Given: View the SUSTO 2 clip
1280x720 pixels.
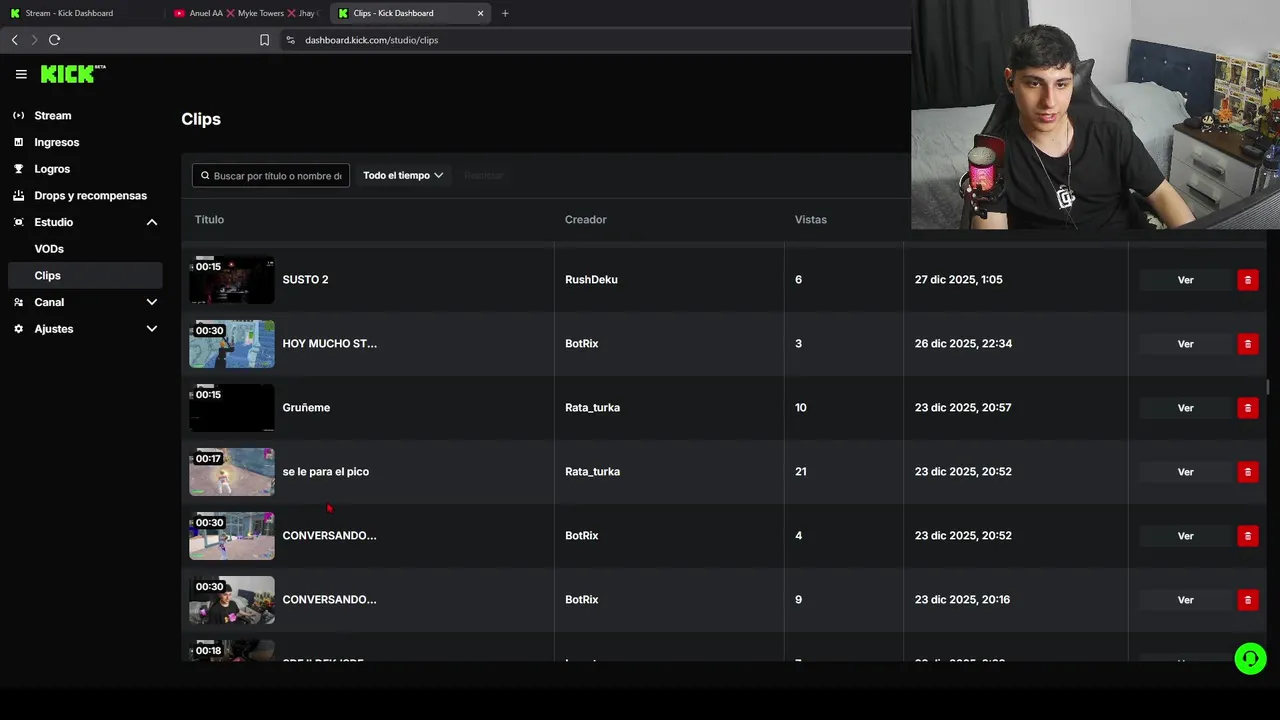Looking at the screenshot, I should tap(1185, 280).
